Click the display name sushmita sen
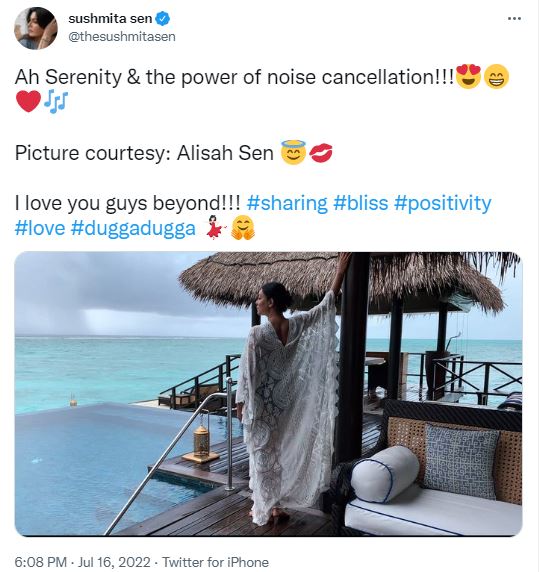The width and height of the screenshot is (540, 572). click(110, 18)
